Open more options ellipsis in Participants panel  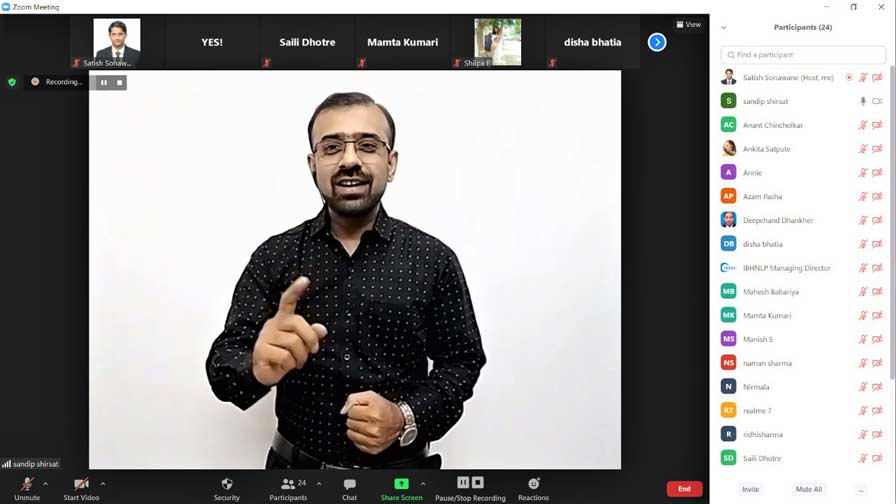click(861, 490)
